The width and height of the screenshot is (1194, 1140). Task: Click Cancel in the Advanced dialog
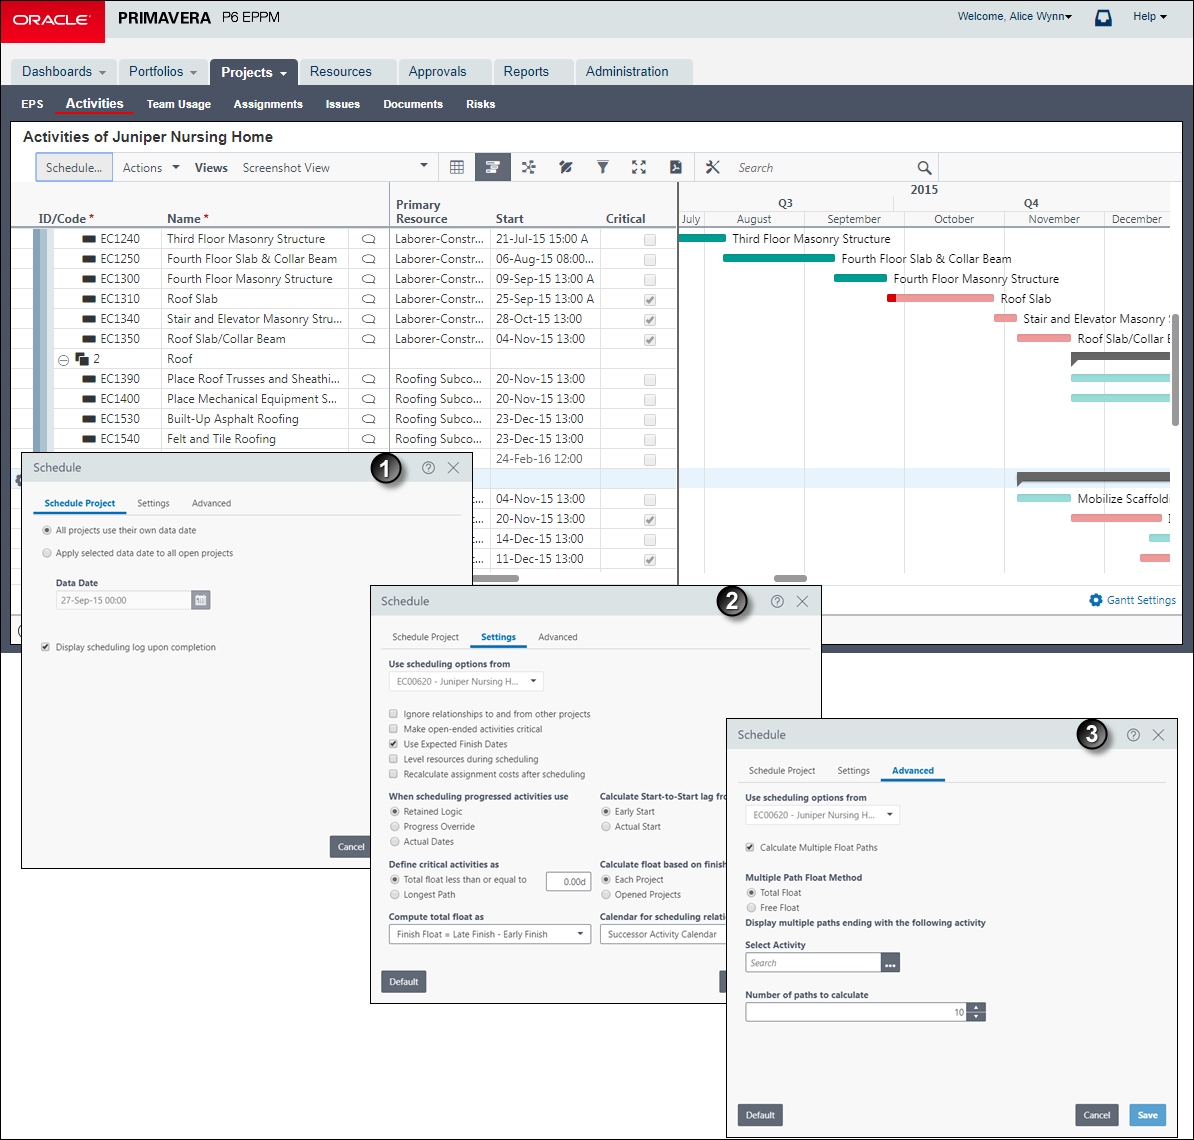(x=1097, y=1116)
